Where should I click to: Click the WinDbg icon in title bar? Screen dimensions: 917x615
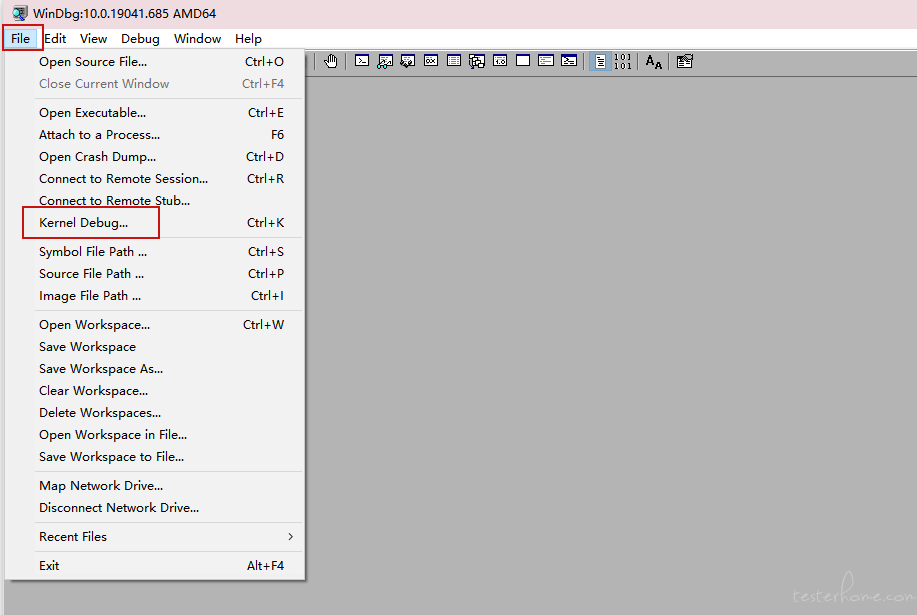click(20, 13)
